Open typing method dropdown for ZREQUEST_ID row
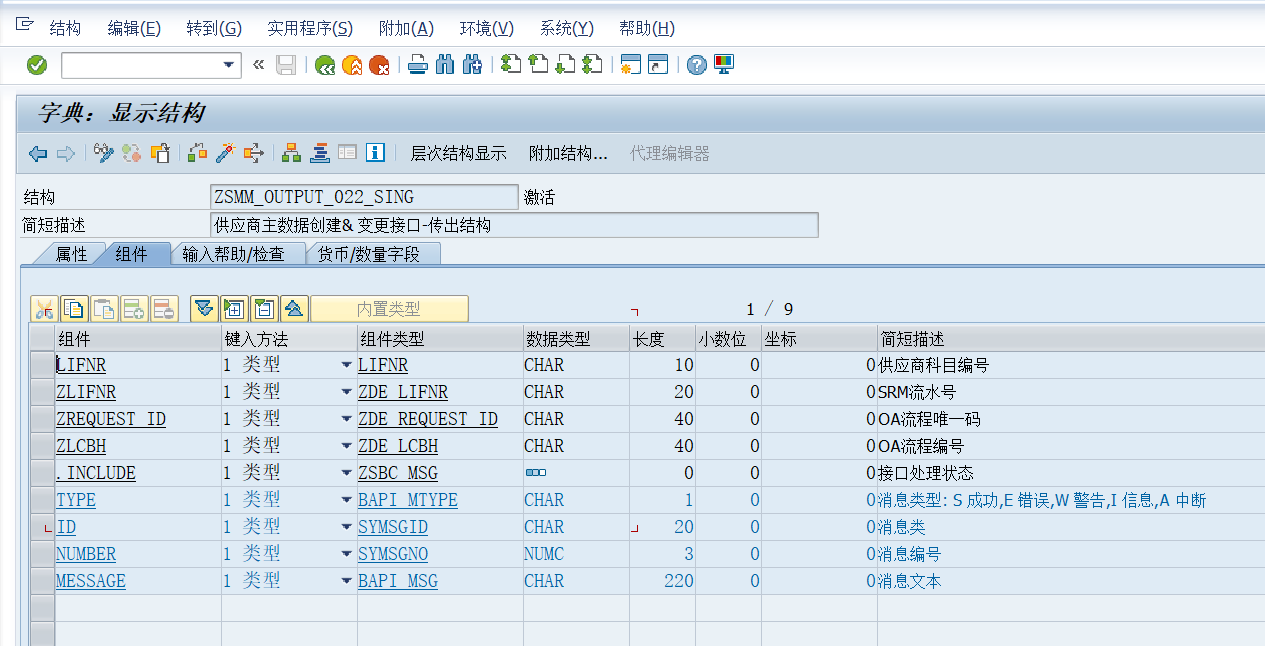 (346, 420)
